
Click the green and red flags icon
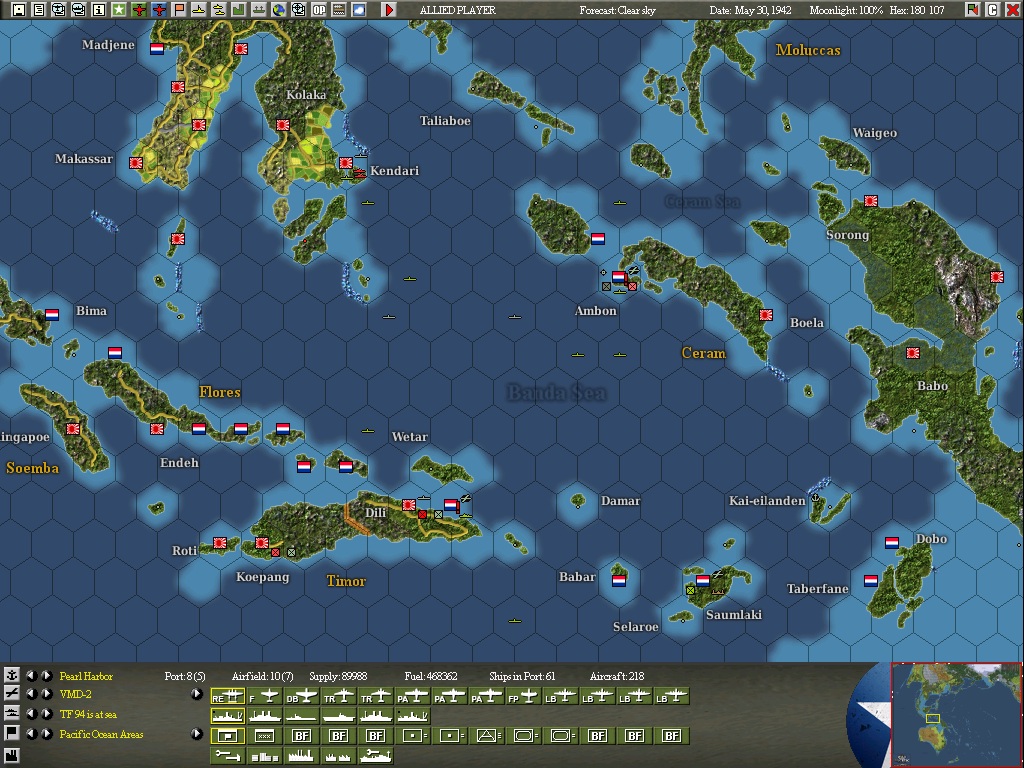pyautogui.click(x=973, y=10)
